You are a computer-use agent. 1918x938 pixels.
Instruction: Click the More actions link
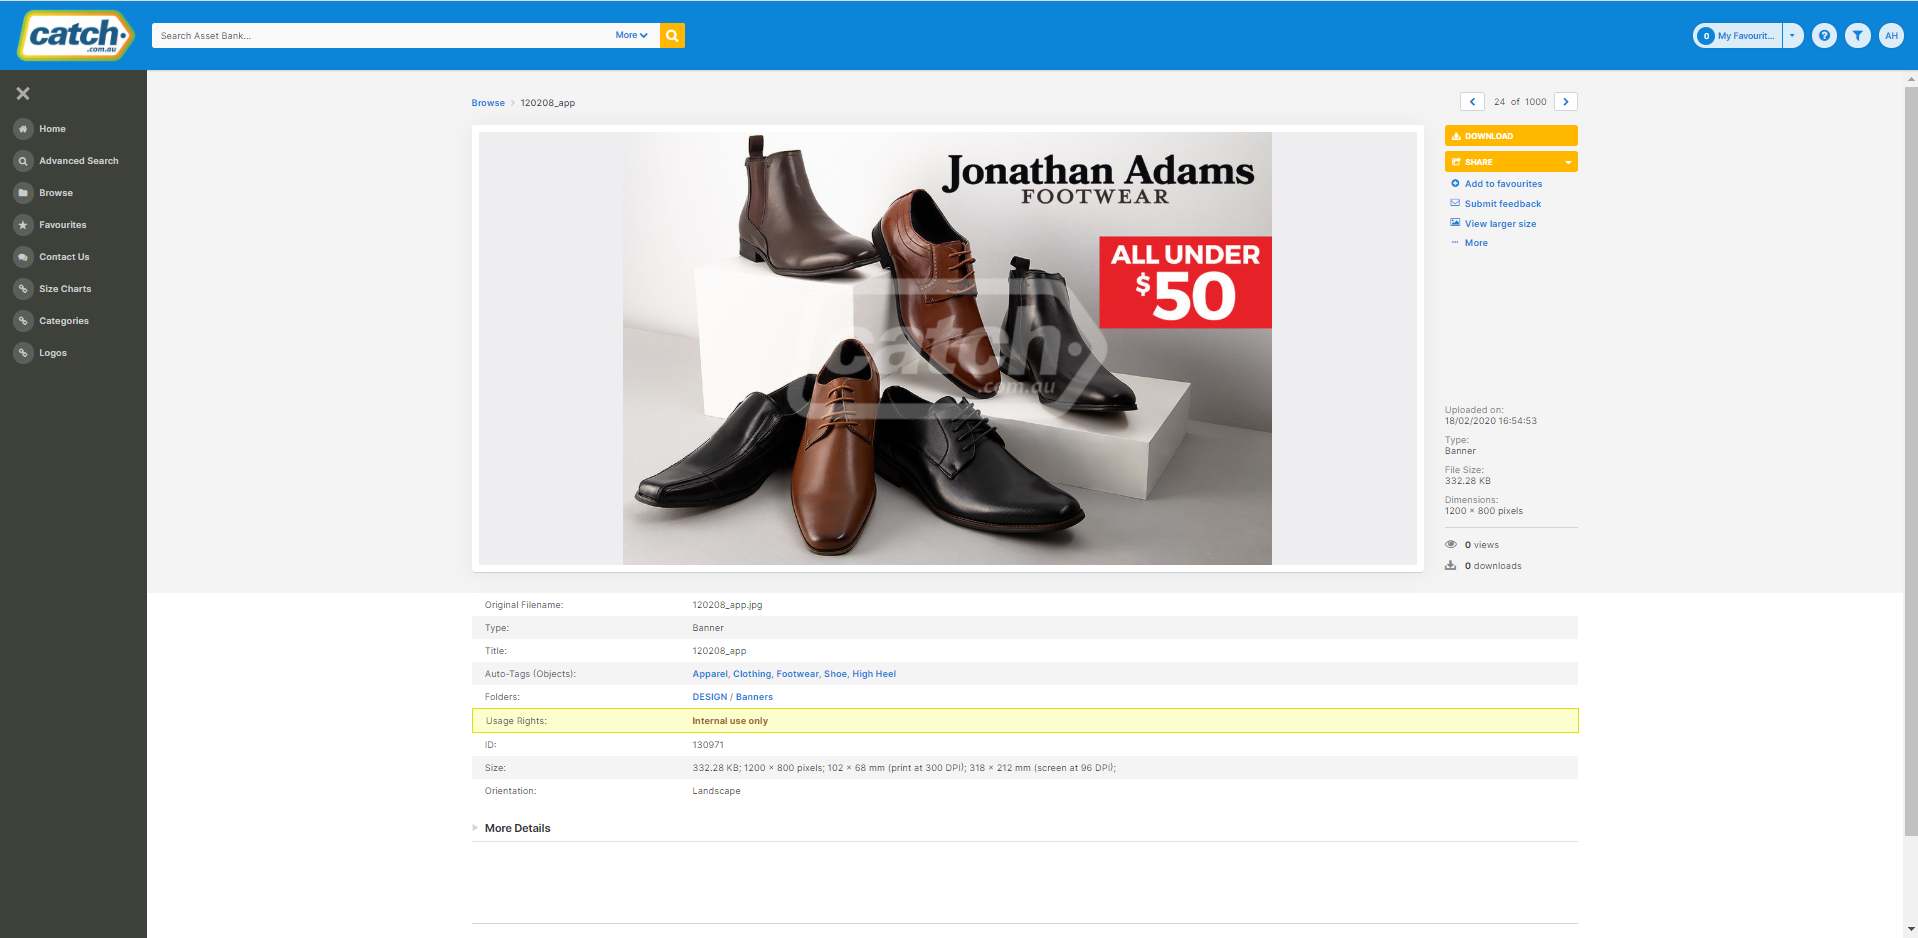point(1476,243)
